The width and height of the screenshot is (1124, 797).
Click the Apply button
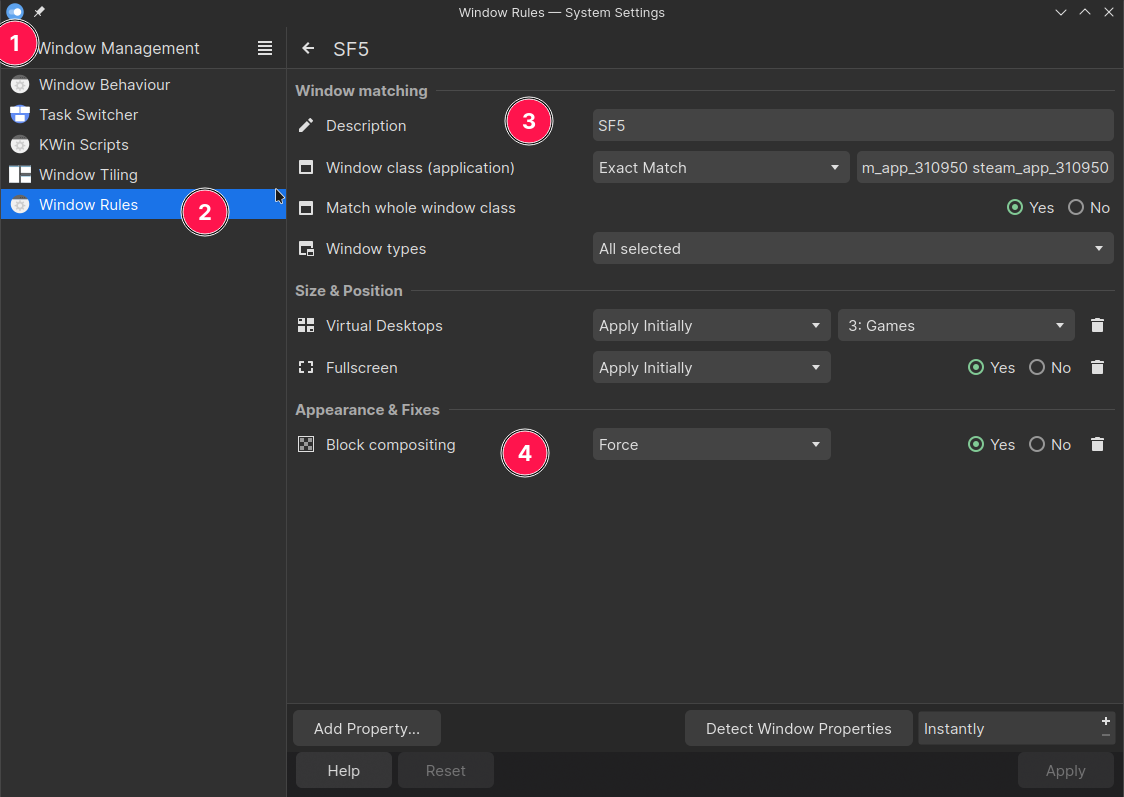1065,770
